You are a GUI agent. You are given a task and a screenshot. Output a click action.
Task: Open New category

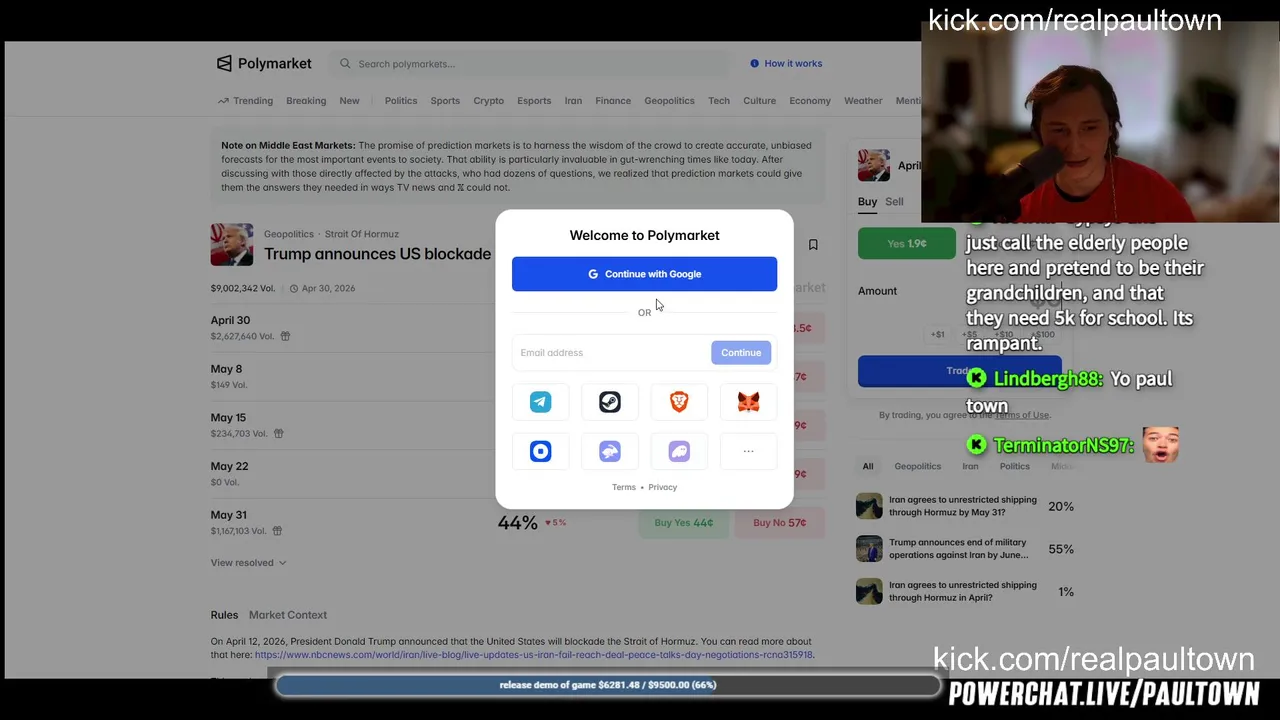point(349,101)
